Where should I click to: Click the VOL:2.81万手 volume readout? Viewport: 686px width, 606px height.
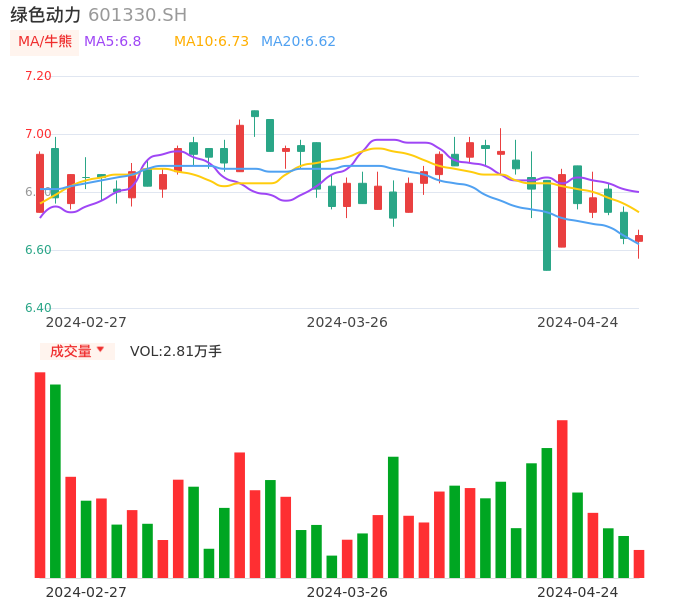pos(176,351)
